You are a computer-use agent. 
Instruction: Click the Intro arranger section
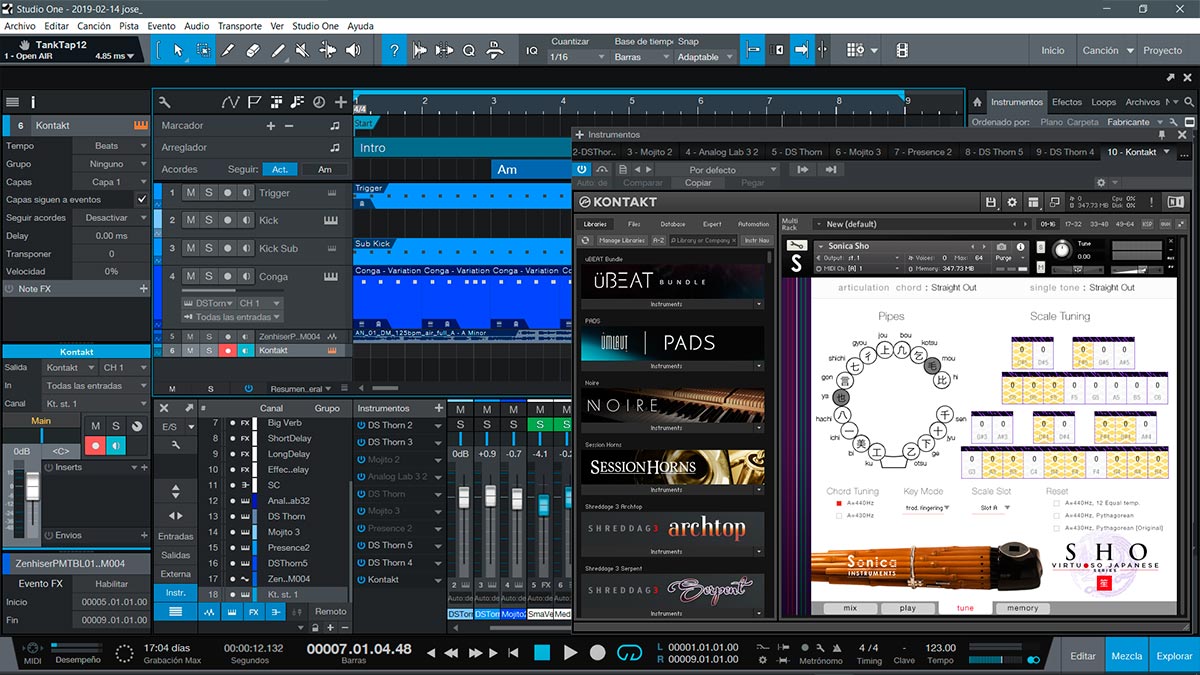(x=463, y=147)
